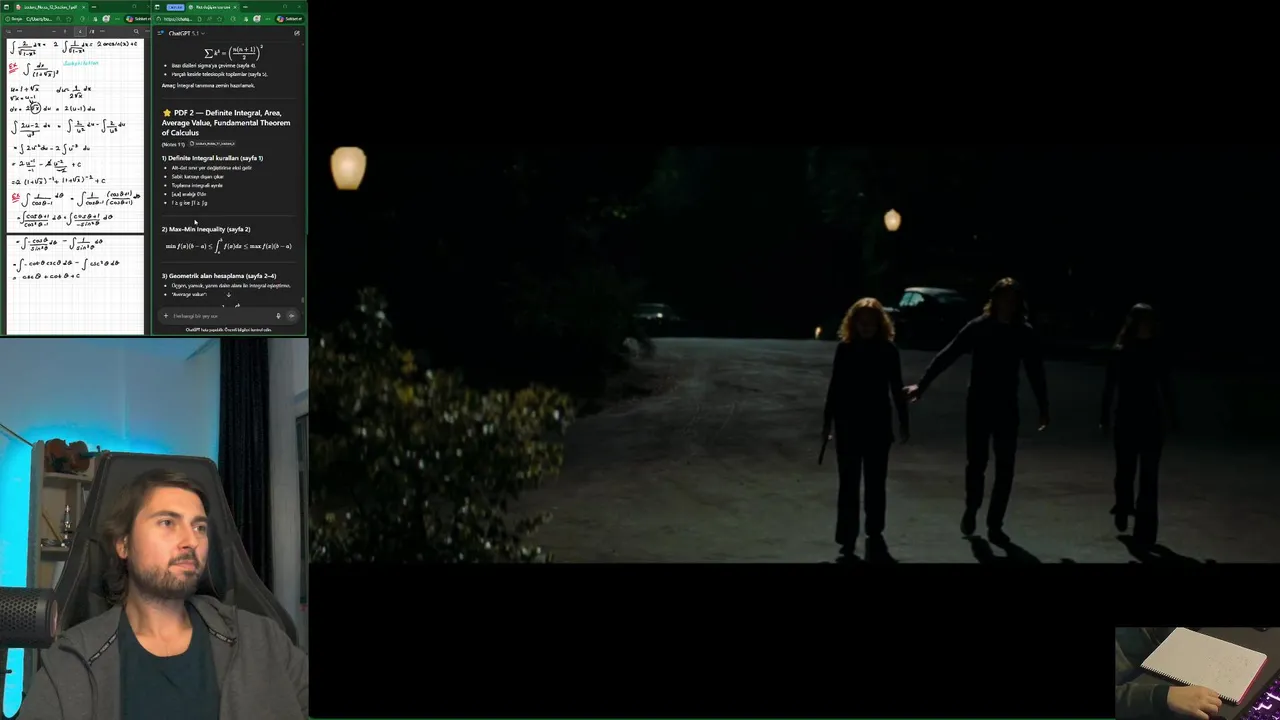Open a new tab in right browser window

pos(245,7)
